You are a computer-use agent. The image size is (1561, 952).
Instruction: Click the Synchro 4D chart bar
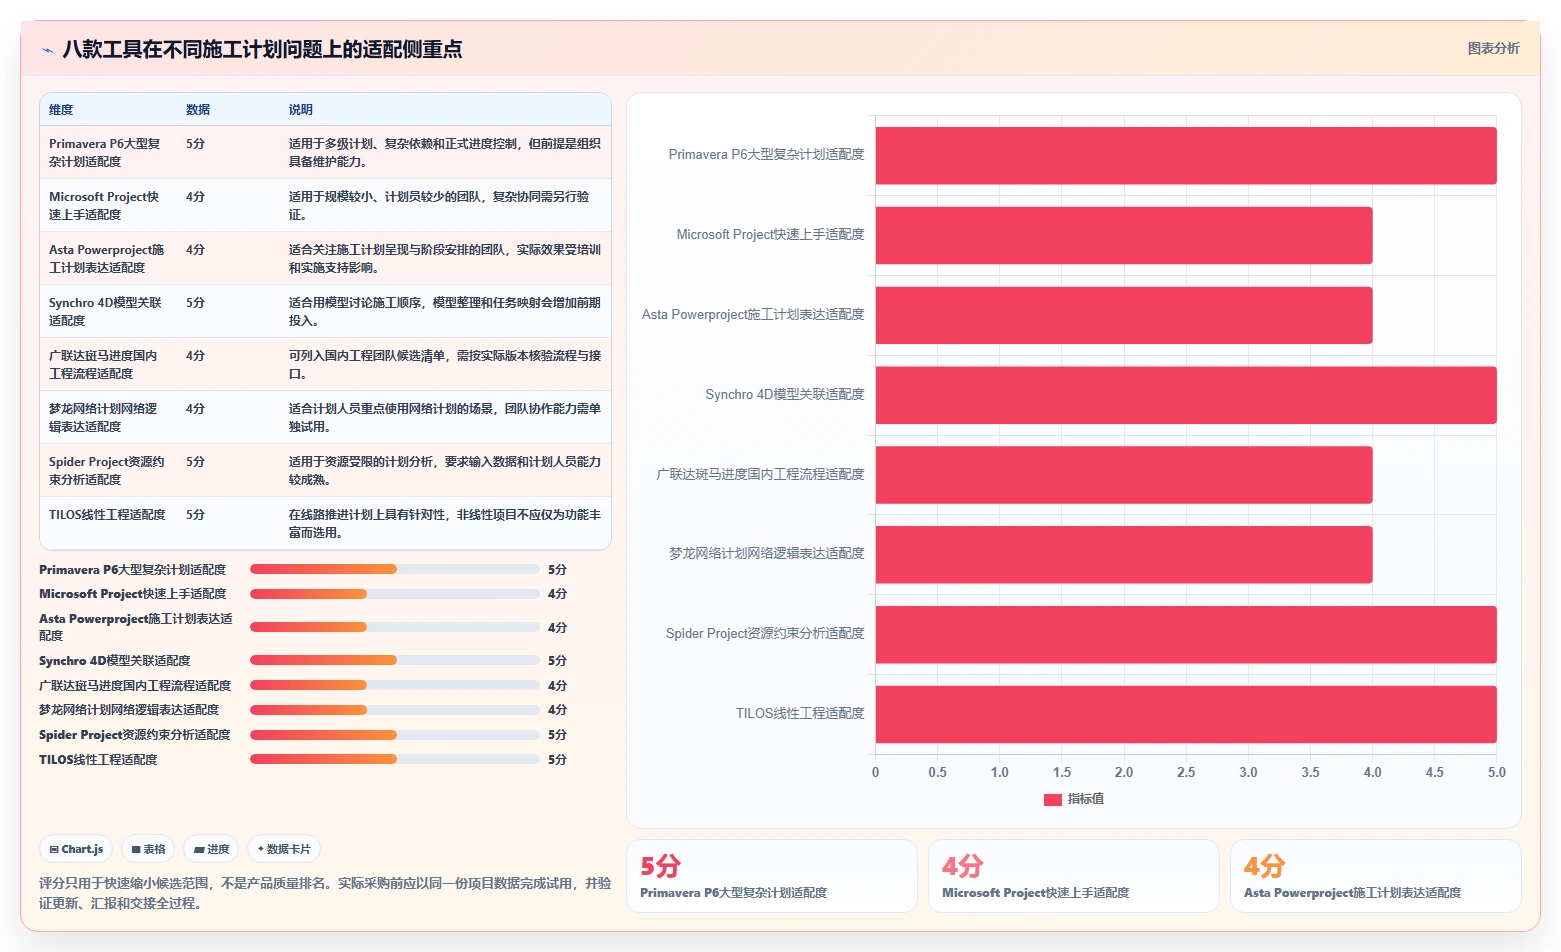1186,395
